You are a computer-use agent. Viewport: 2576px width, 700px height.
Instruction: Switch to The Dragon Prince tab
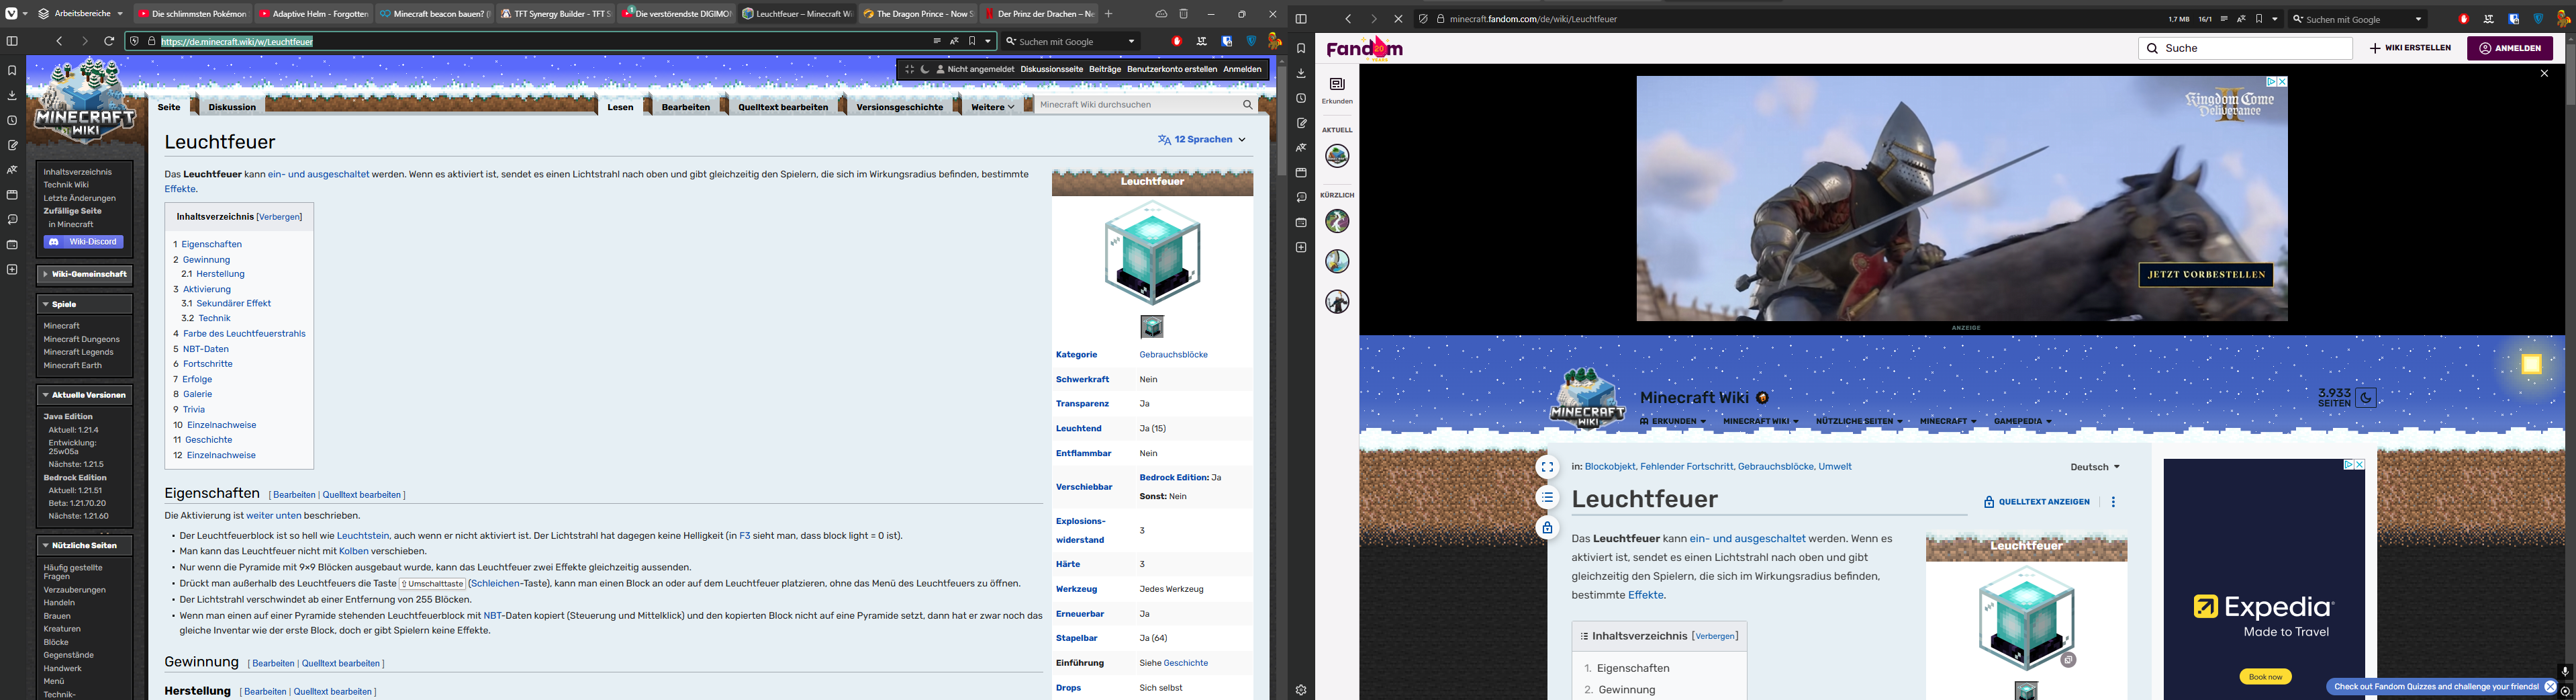(918, 14)
